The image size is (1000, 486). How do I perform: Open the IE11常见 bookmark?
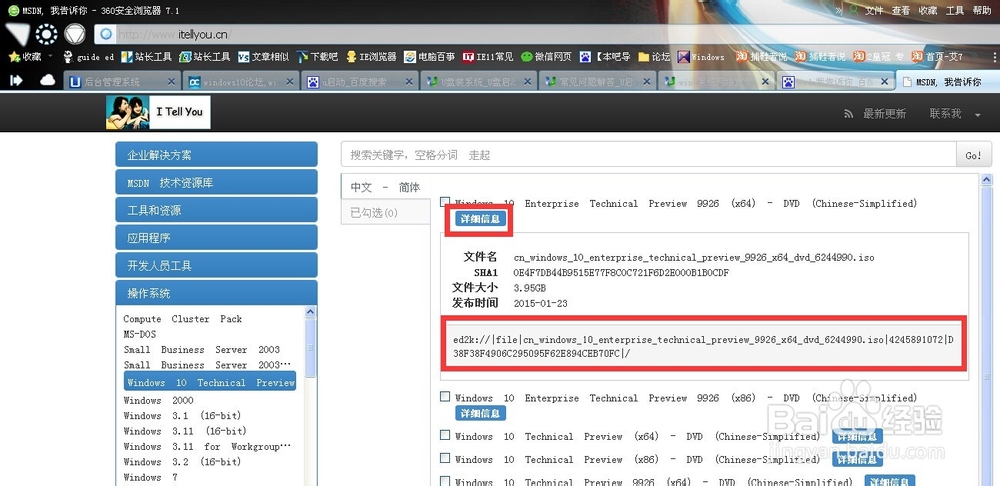pyautogui.click(x=488, y=57)
